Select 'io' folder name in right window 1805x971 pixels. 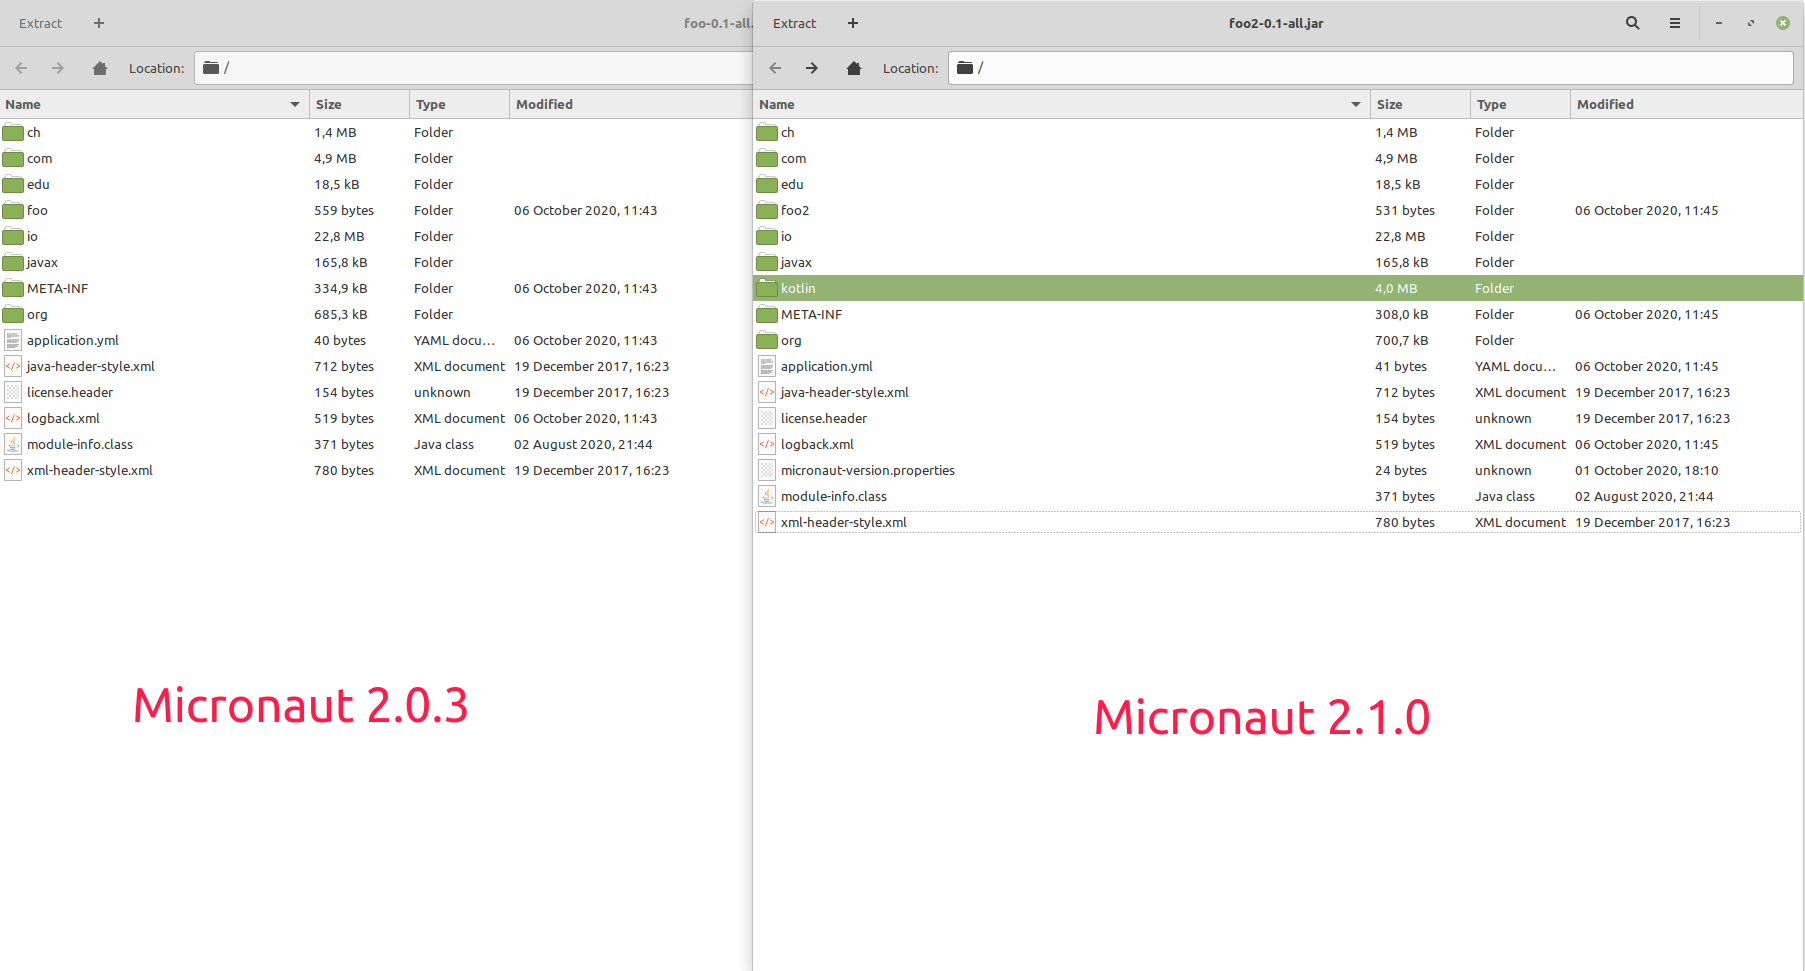click(786, 236)
